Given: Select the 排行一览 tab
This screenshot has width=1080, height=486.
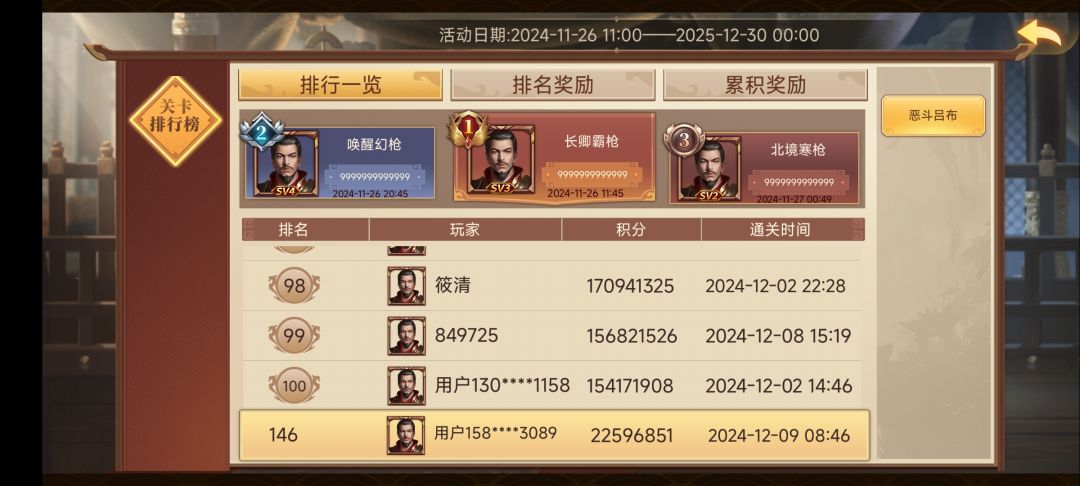Looking at the screenshot, I should (340, 85).
